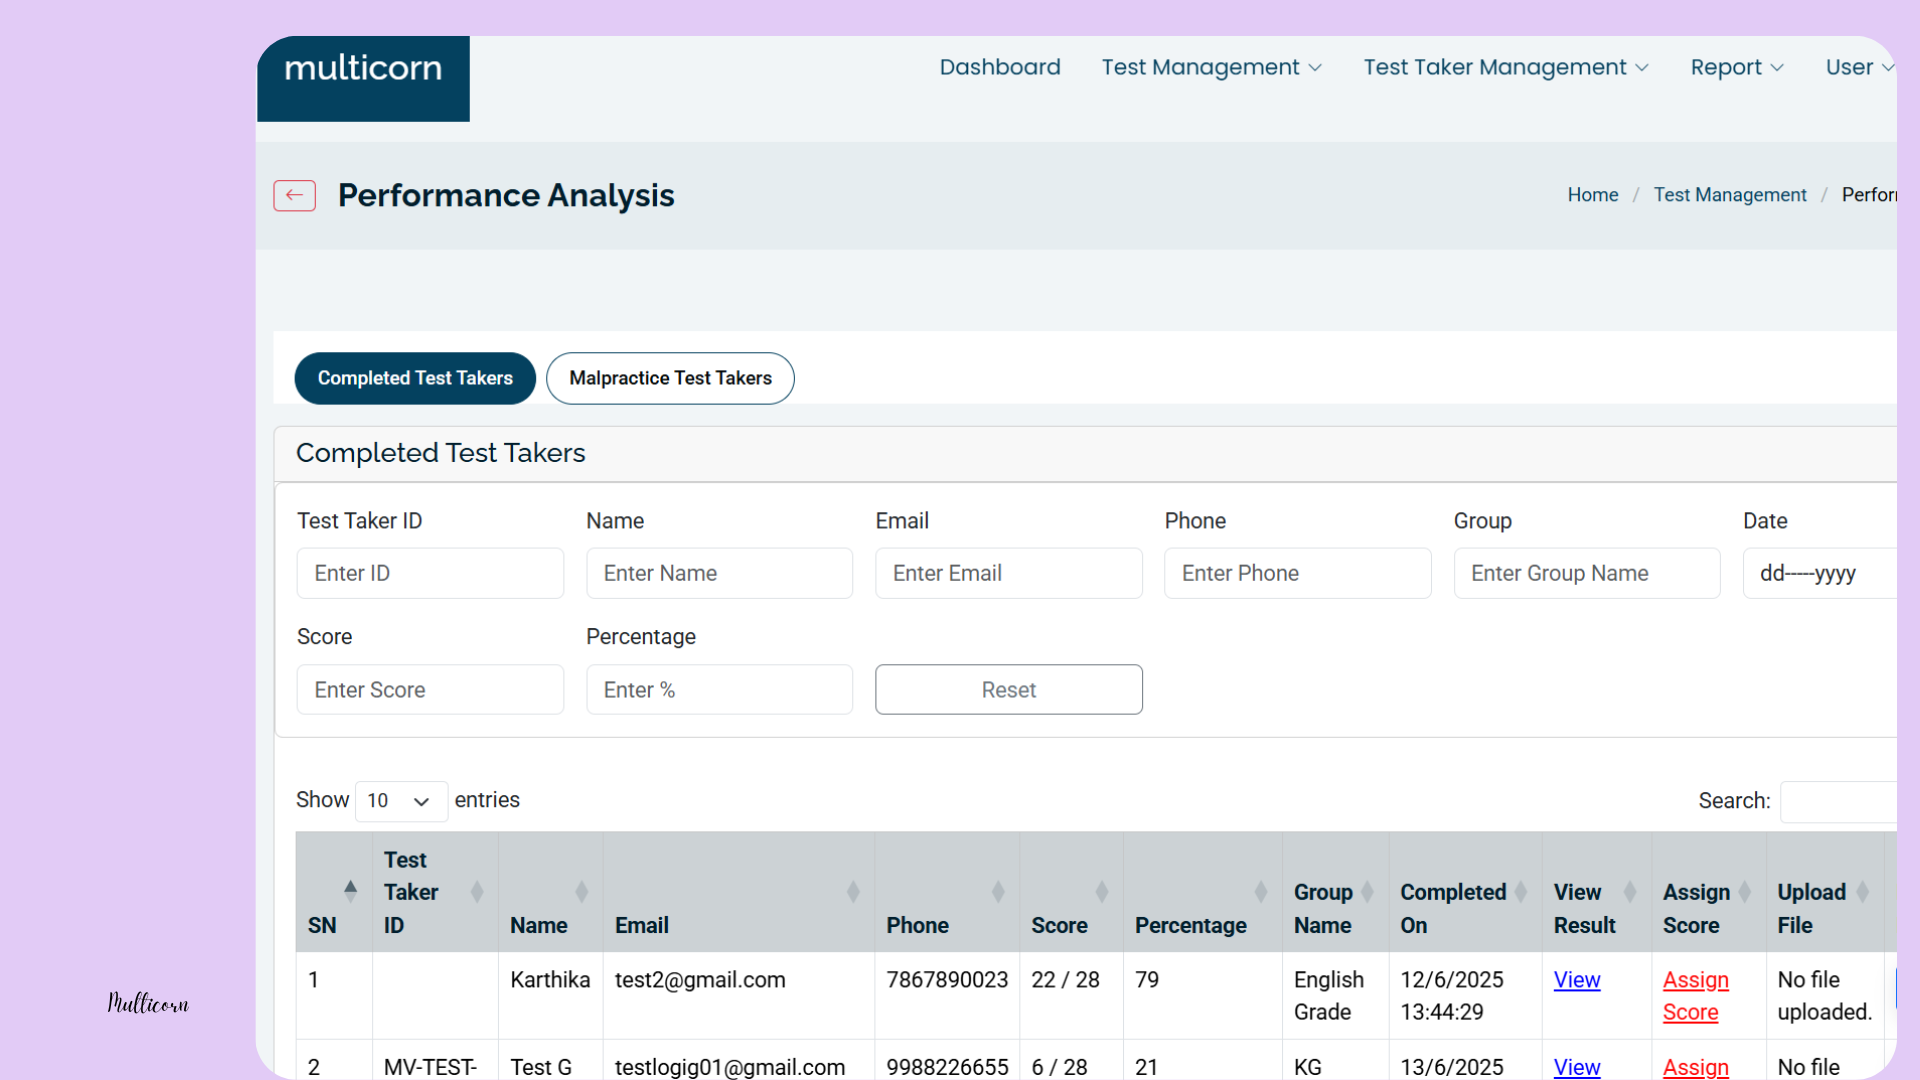Screen dimensions: 1920x1080
Task: Sort table by Phone column icon
Action: pos(997,892)
